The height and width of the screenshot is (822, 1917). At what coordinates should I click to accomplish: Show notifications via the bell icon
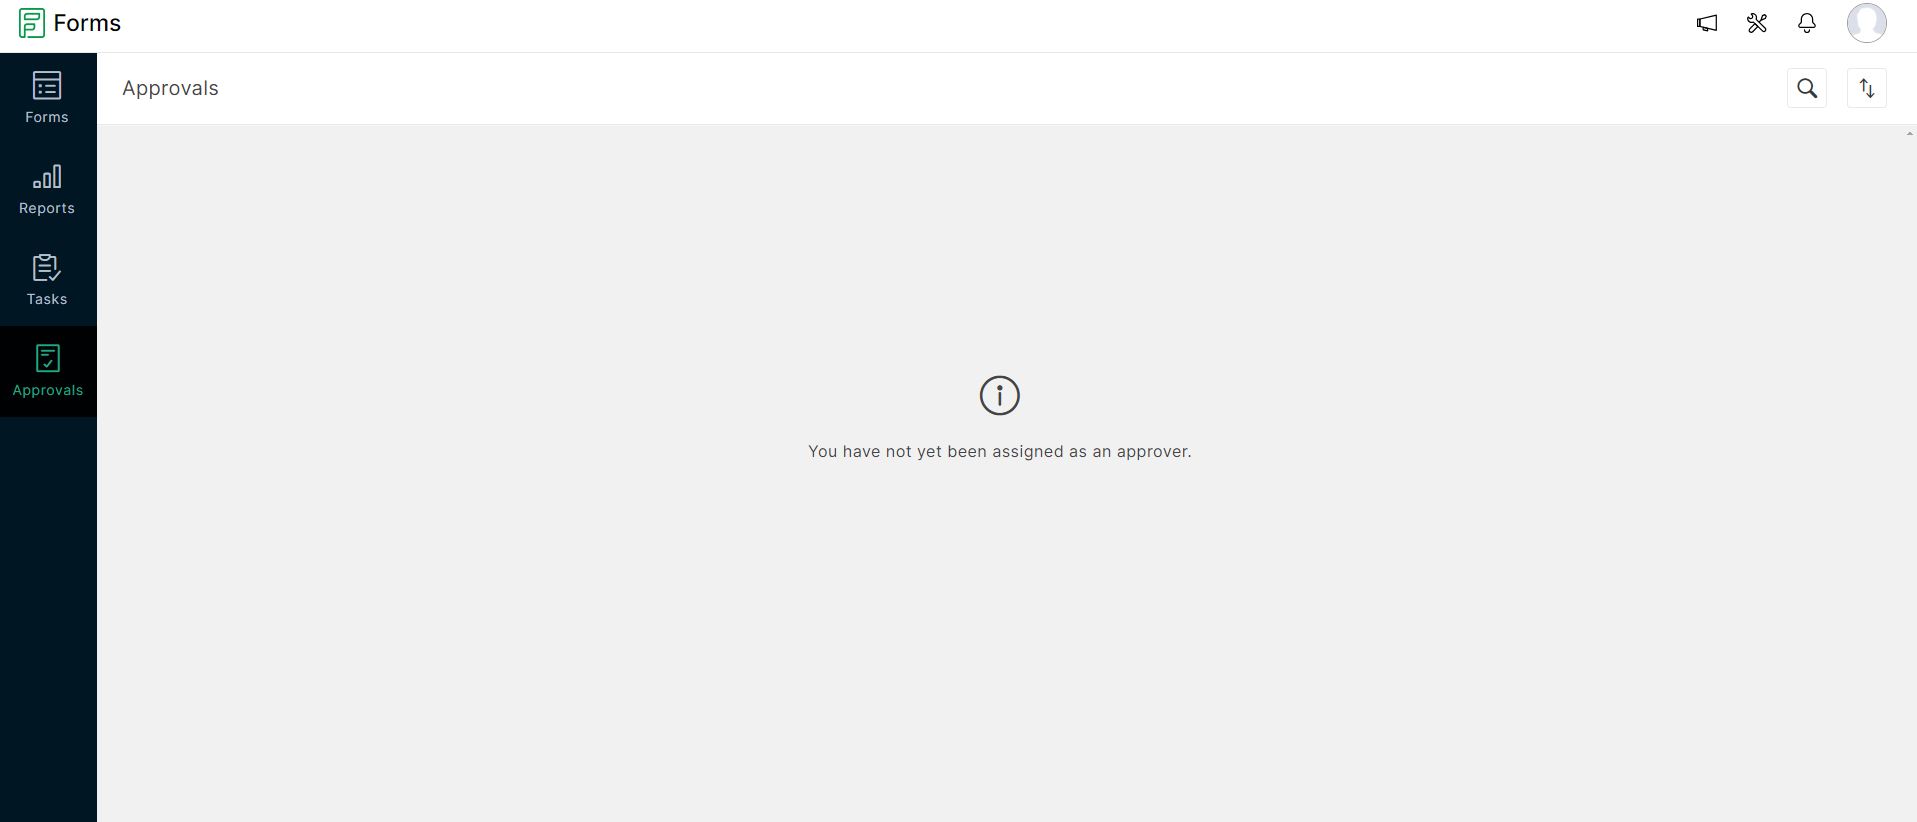tap(1807, 23)
